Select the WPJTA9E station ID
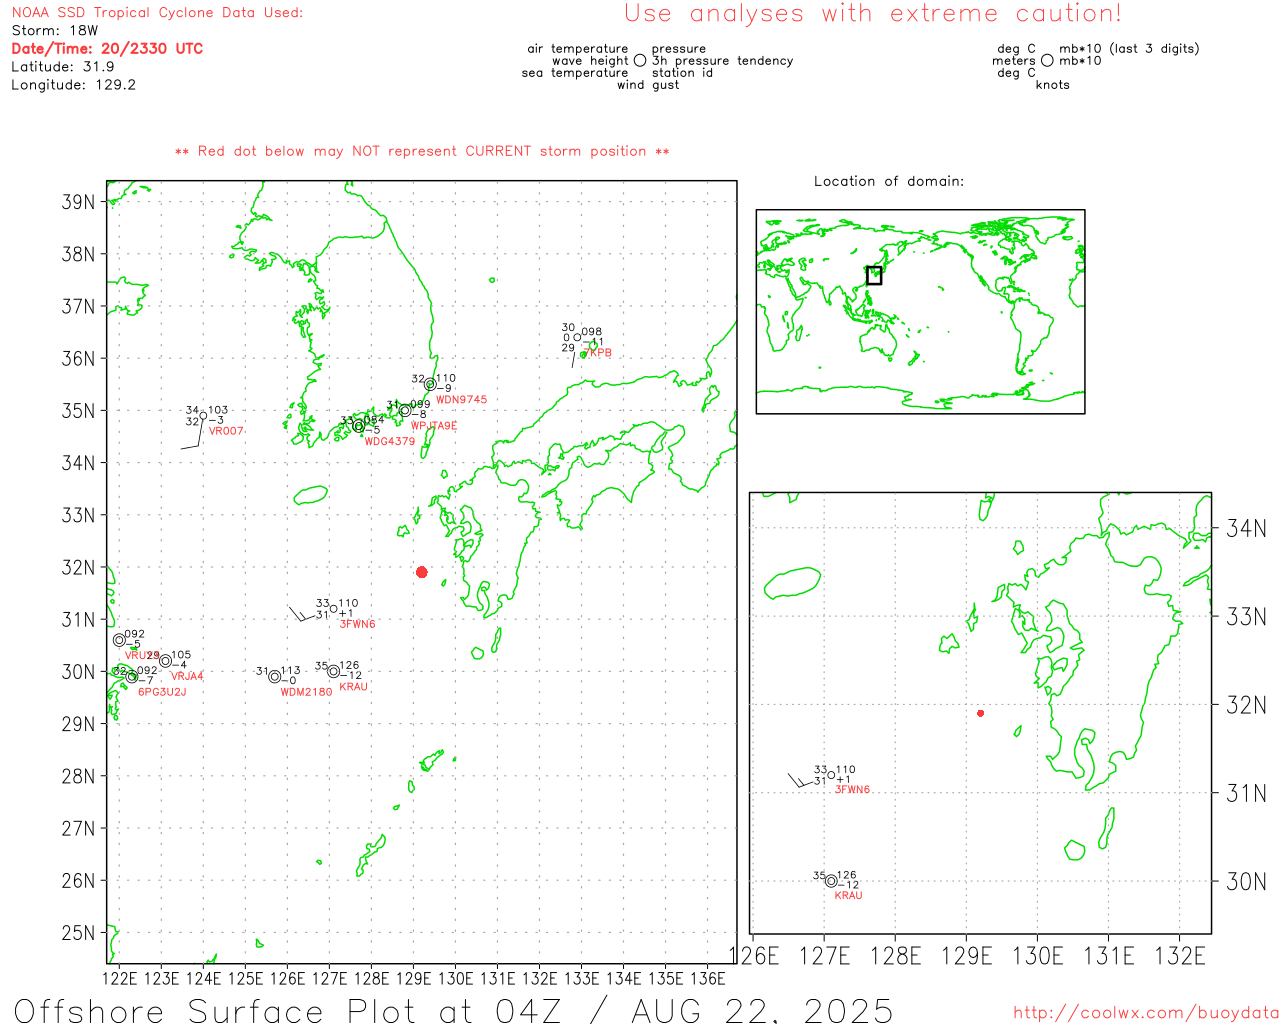This screenshot has height=1024, width=1280. coord(434,426)
